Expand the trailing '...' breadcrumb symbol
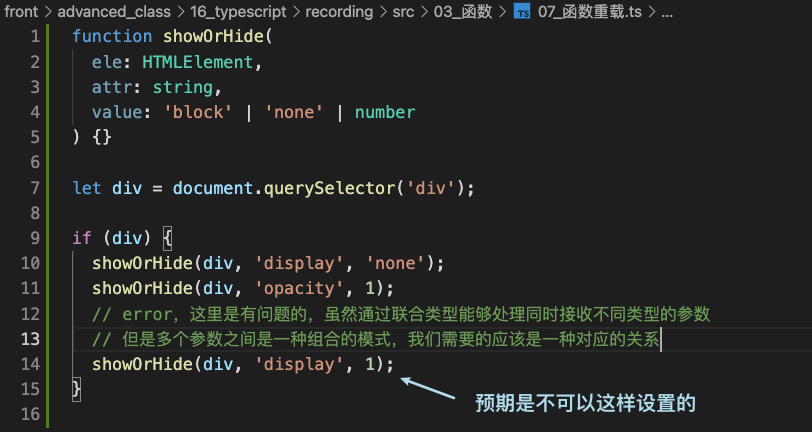The width and height of the screenshot is (812, 432). coord(668,13)
